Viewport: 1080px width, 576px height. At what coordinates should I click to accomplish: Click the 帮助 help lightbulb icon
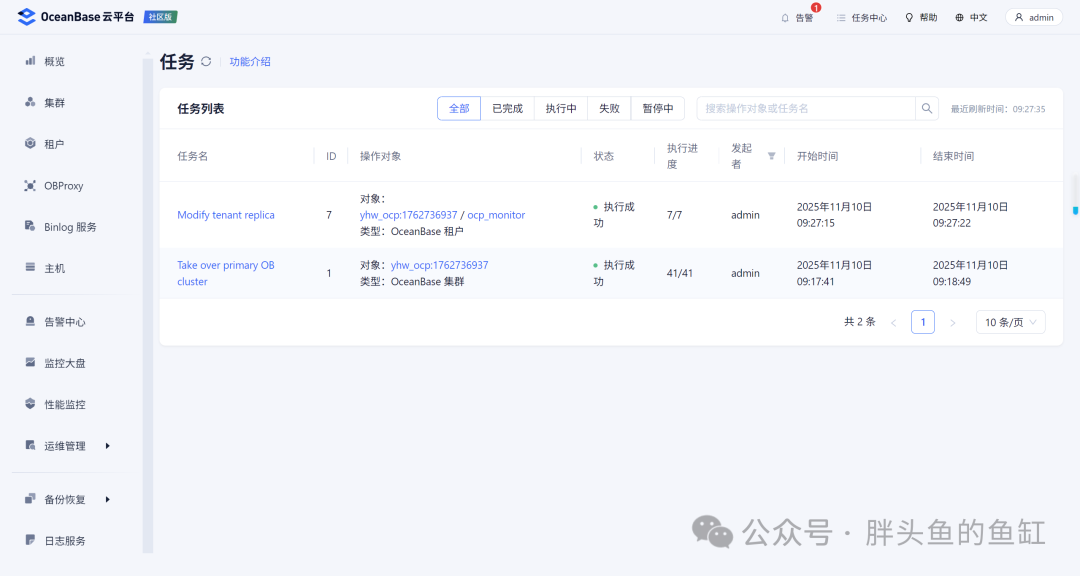[x=909, y=18]
